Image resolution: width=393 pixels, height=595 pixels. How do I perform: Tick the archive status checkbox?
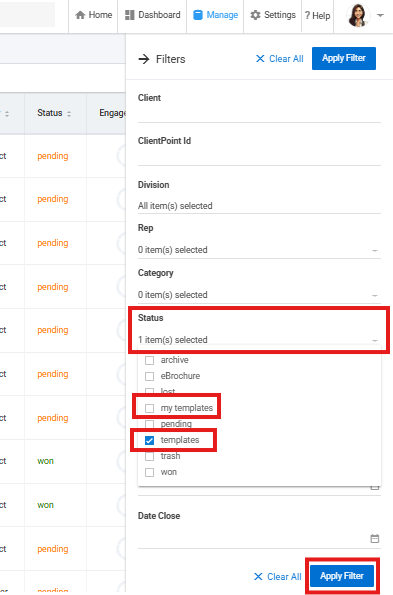pos(149,360)
